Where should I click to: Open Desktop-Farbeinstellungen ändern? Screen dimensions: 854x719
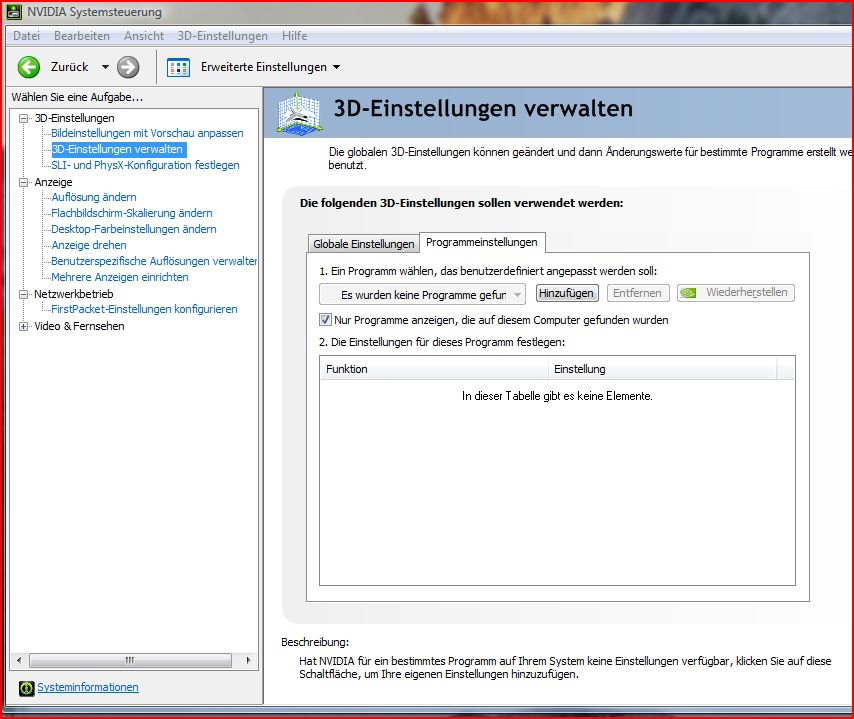coord(133,229)
